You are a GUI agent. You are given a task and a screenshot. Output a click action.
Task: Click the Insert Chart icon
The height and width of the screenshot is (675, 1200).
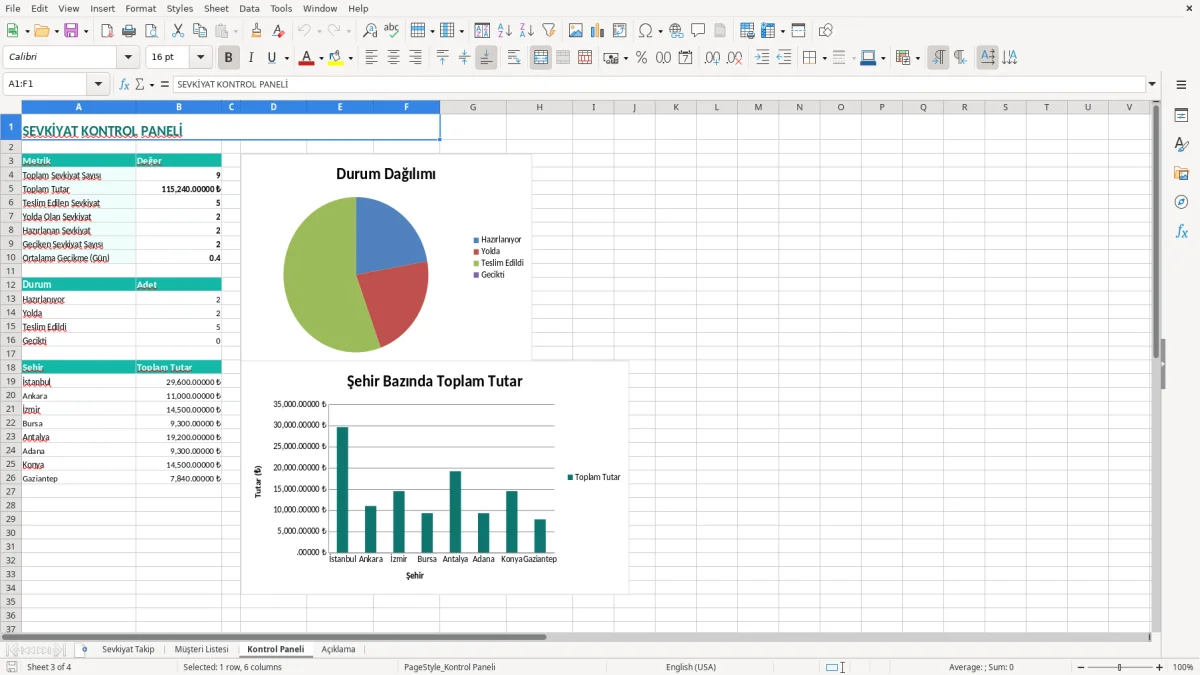[x=598, y=31]
